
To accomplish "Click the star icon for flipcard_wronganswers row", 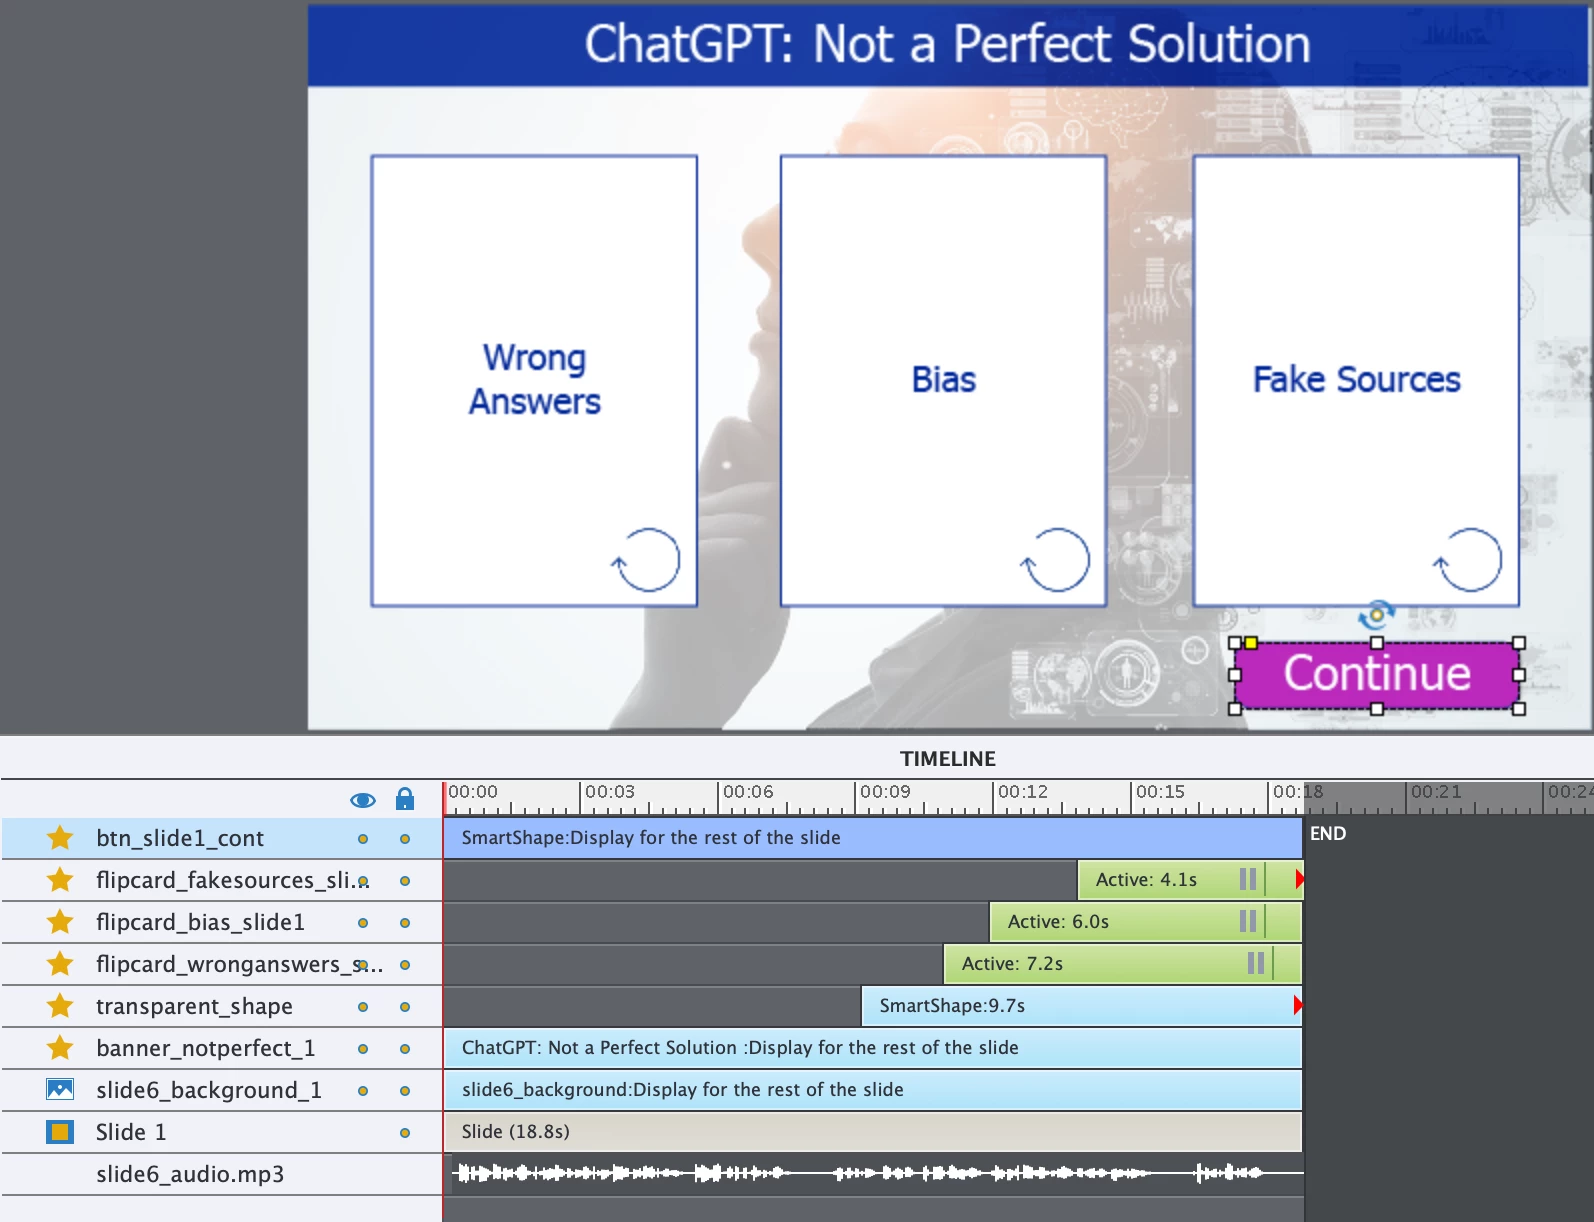I will 60,964.
